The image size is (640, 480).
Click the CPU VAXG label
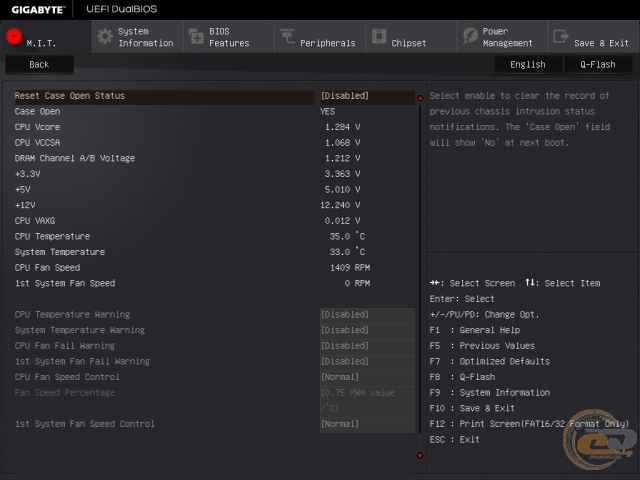(x=35, y=221)
